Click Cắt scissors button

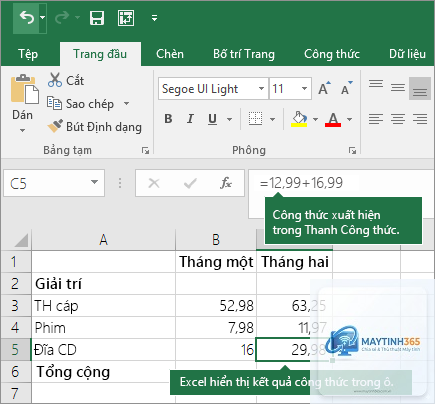pos(65,80)
